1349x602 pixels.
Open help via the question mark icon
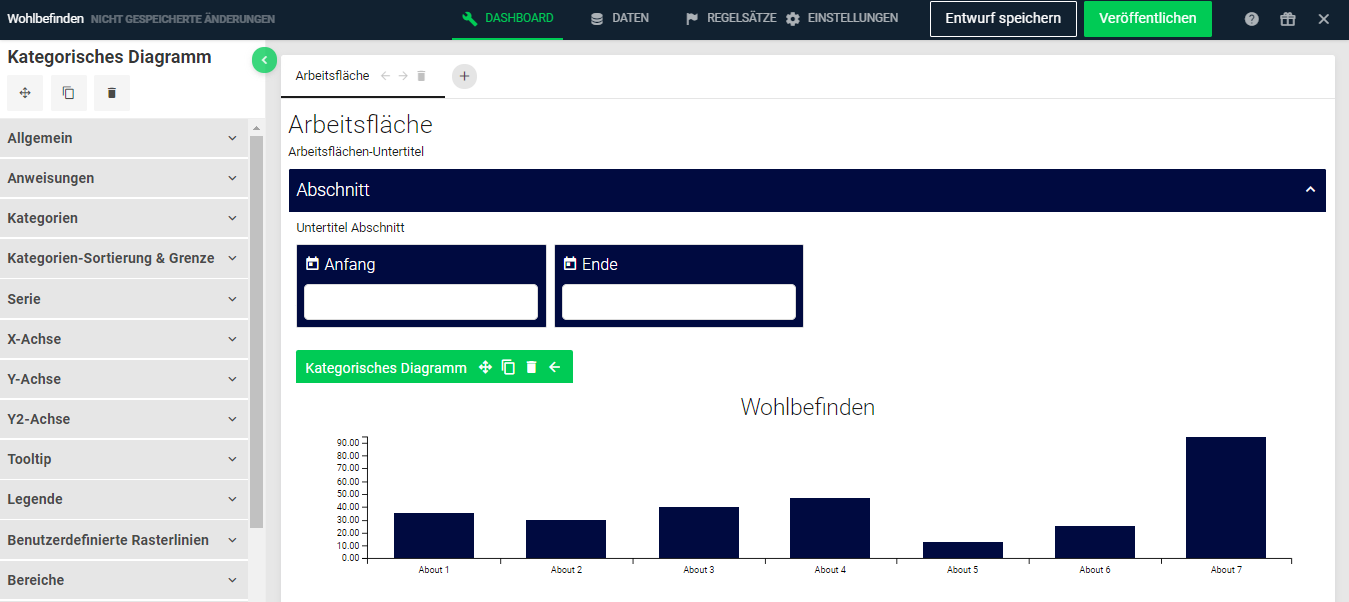pos(1252,19)
